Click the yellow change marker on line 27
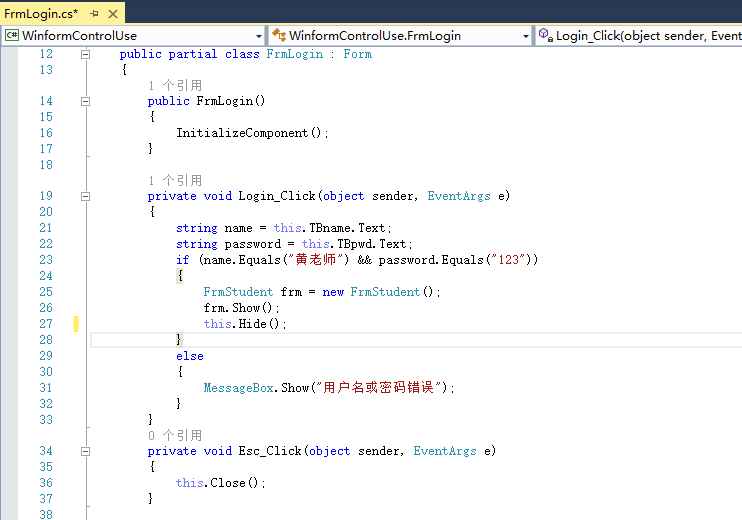742x520 pixels. [76, 324]
